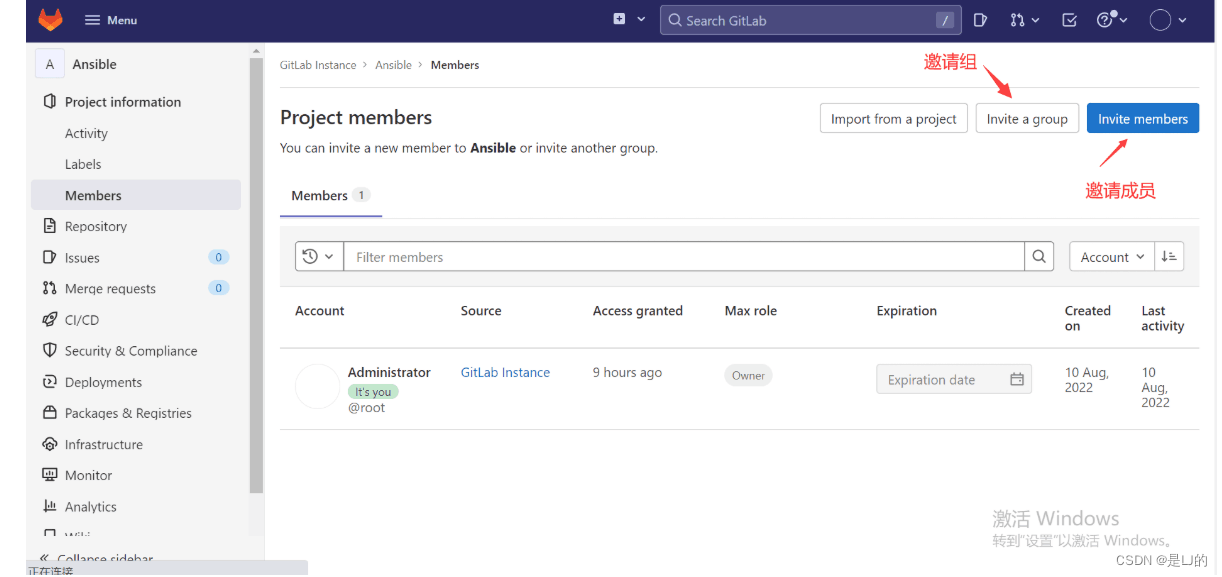Click the Ansible project avatar in sidebar

pyautogui.click(x=49, y=64)
